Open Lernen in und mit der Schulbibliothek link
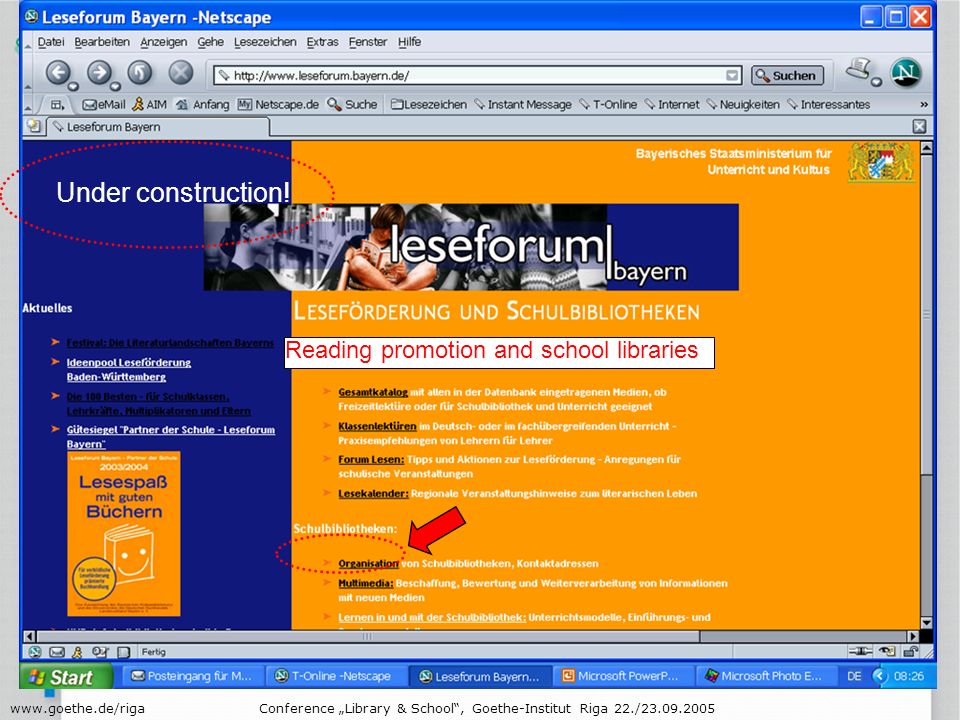960x720 pixels. (x=432, y=617)
